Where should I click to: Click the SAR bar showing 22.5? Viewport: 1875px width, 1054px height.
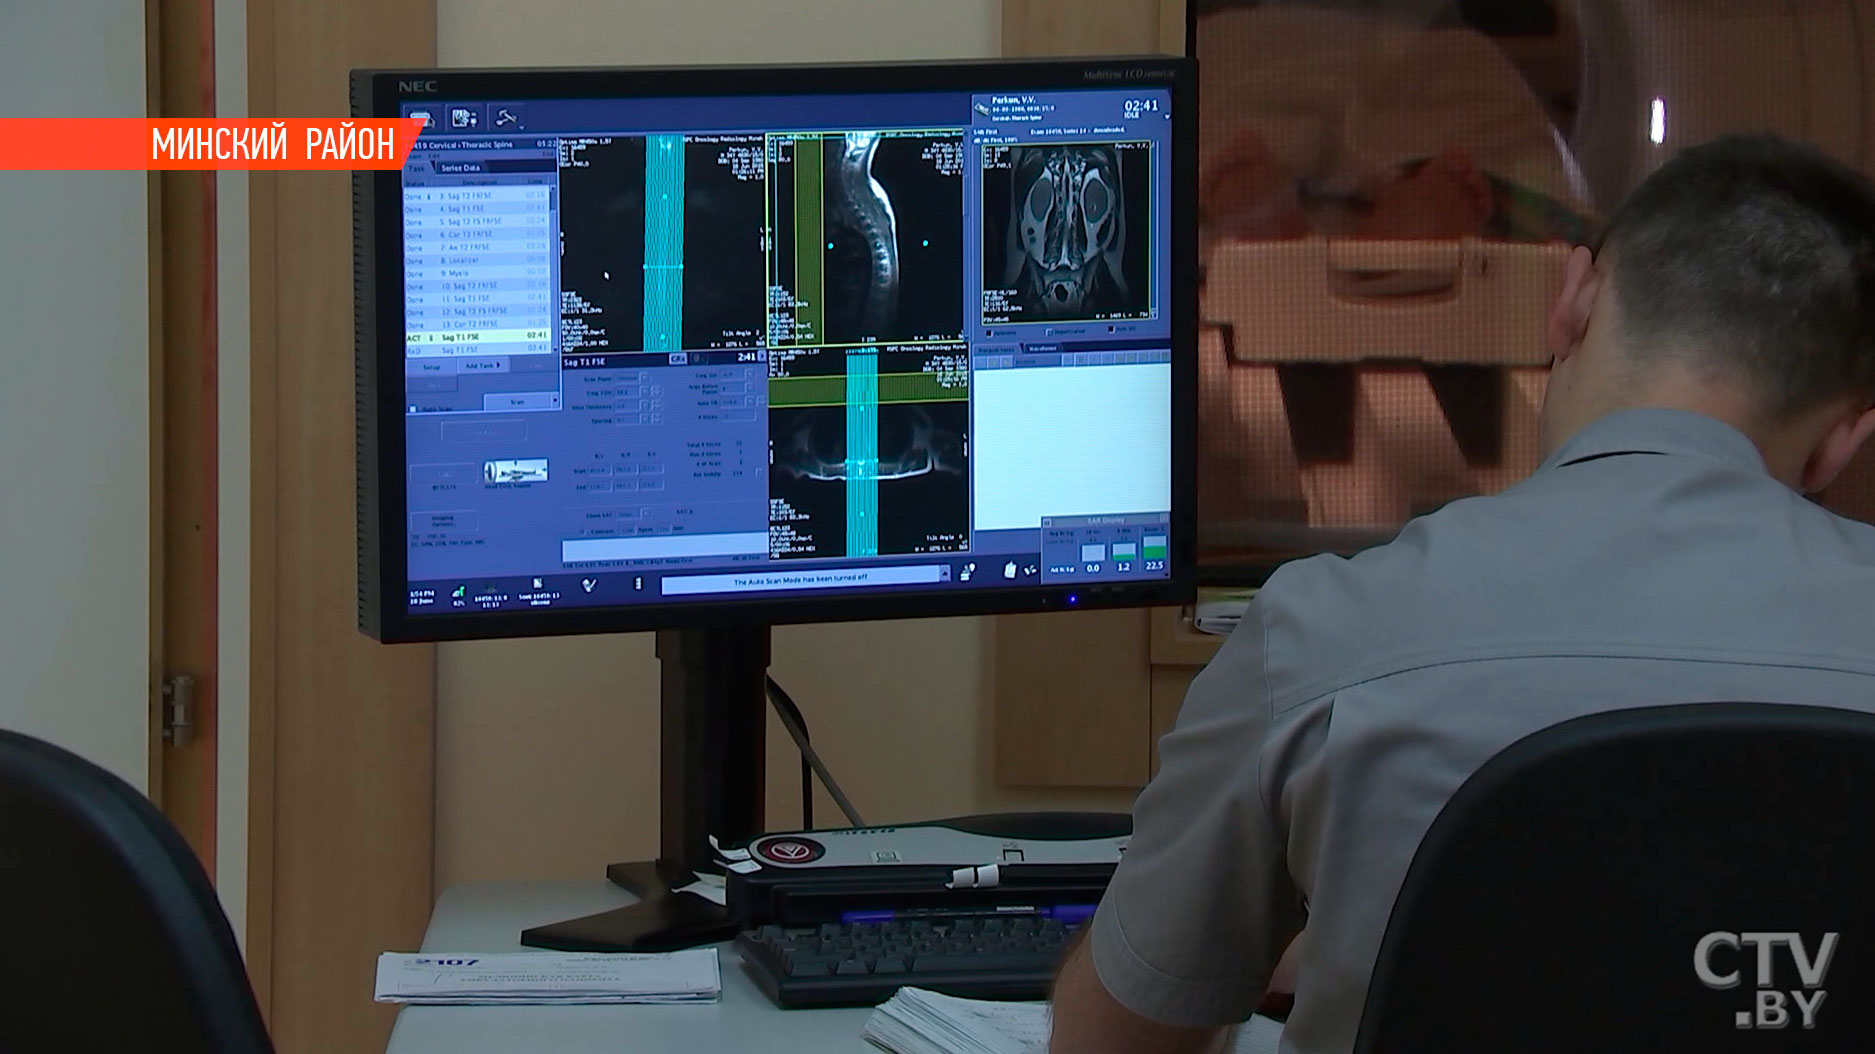click(1154, 549)
